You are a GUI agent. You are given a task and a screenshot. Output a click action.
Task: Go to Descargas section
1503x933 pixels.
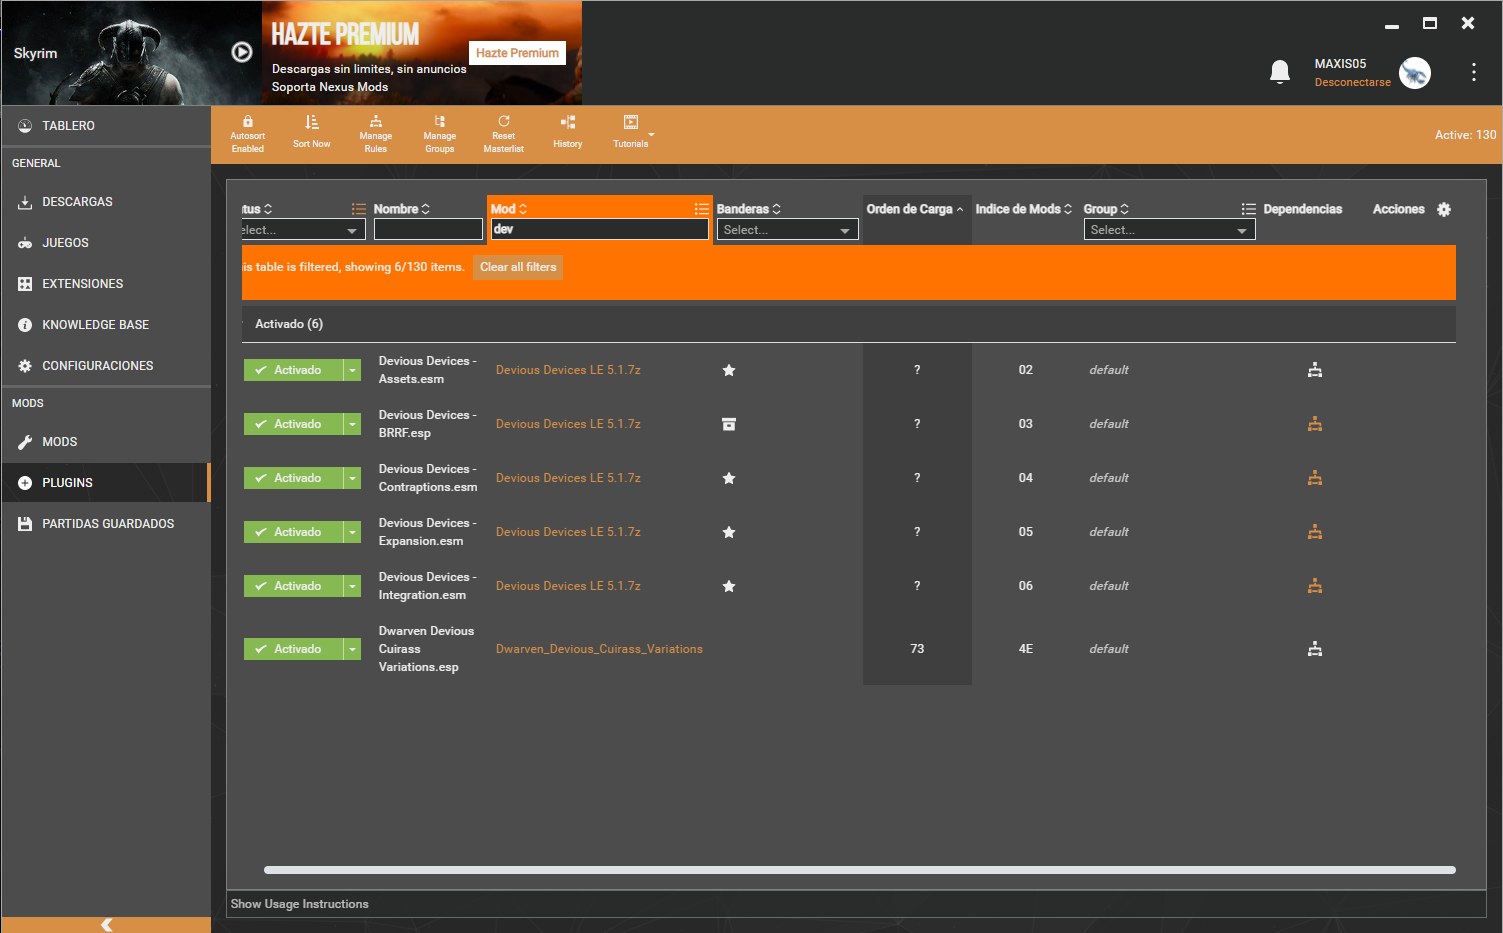point(106,202)
